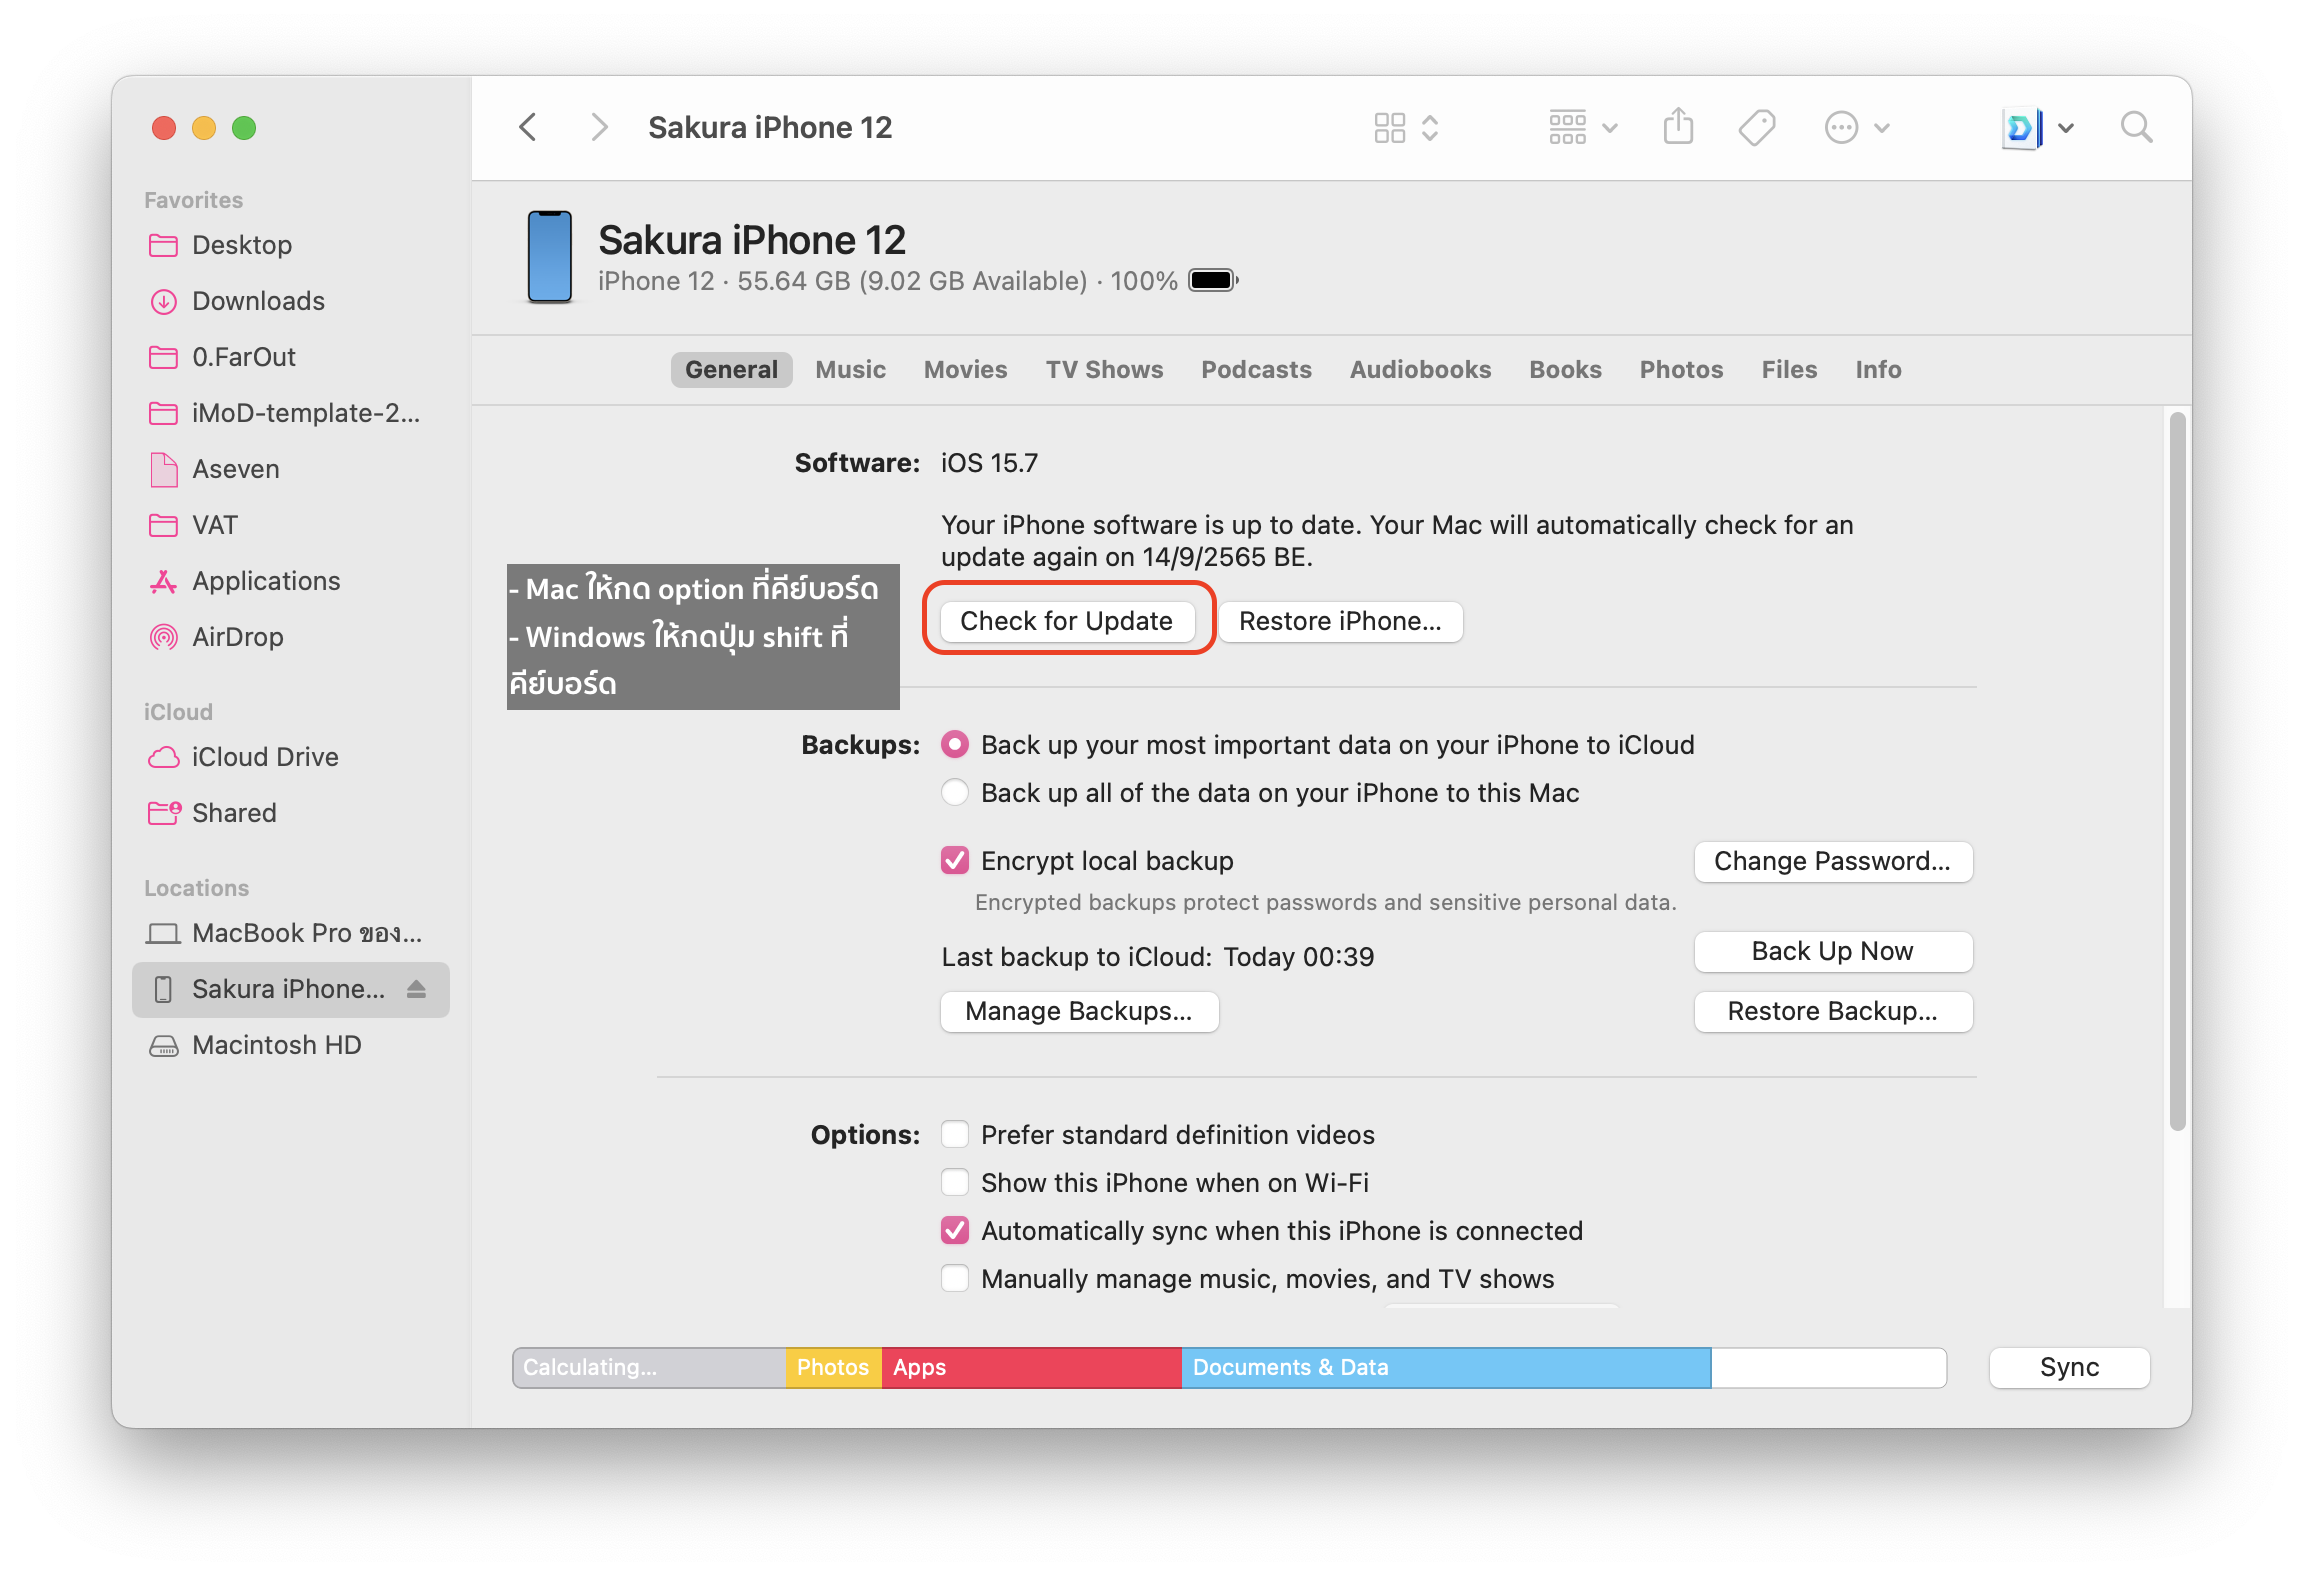Click the Share toolbar icon
The width and height of the screenshot is (2304, 1576).
pos(1678,128)
